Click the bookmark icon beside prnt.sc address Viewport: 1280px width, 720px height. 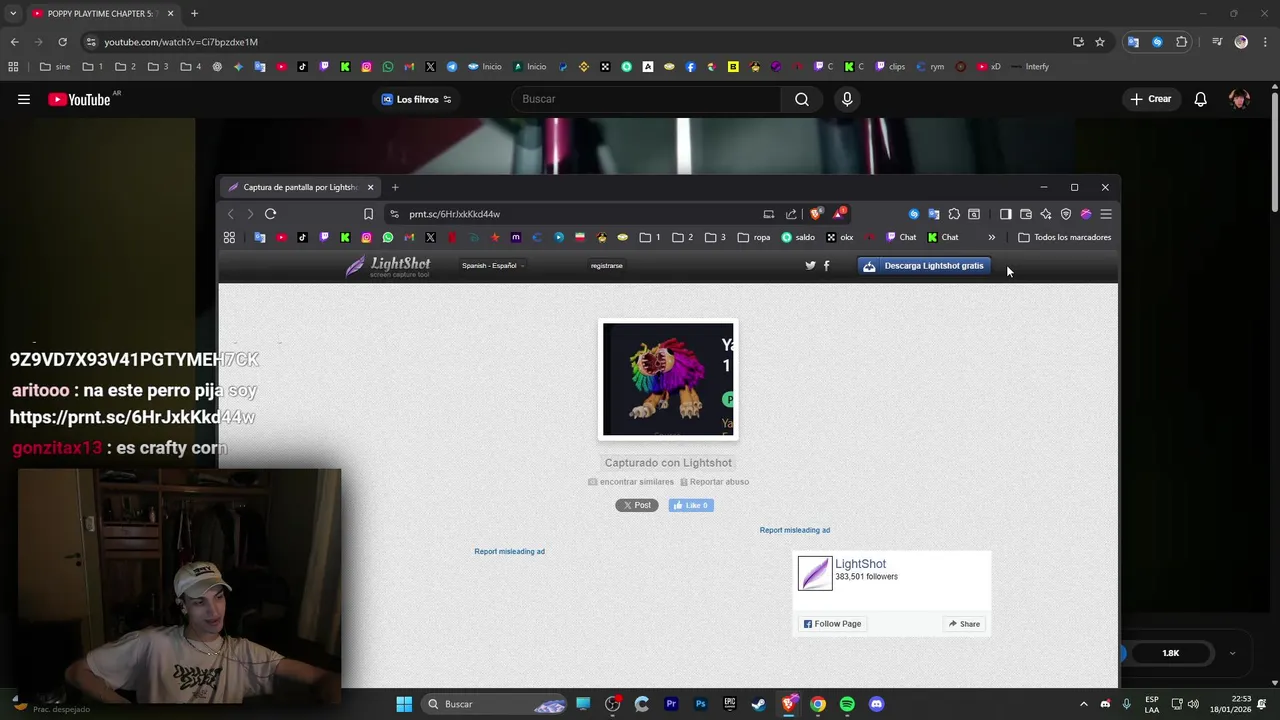tap(368, 214)
